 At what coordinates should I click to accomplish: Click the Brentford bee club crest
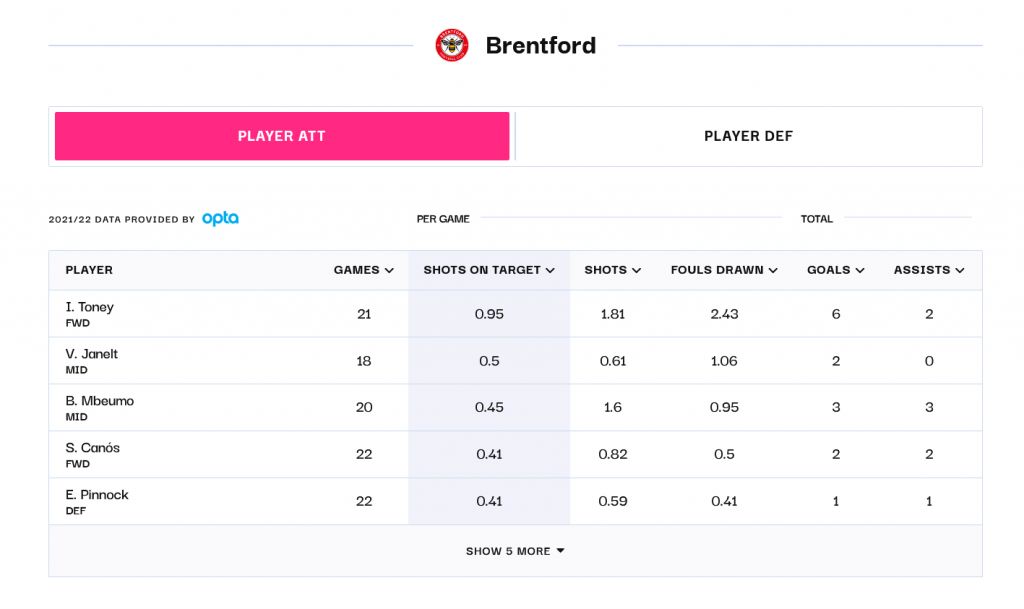(x=452, y=45)
